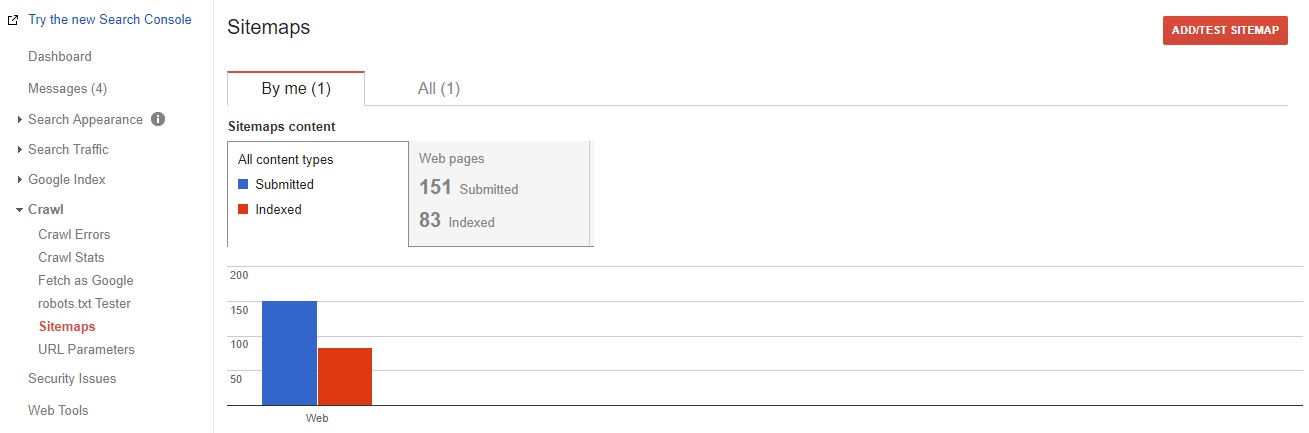Expand the Google Index section arrow
This screenshot has width=1309, height=433.
click(x=19, y=180)
